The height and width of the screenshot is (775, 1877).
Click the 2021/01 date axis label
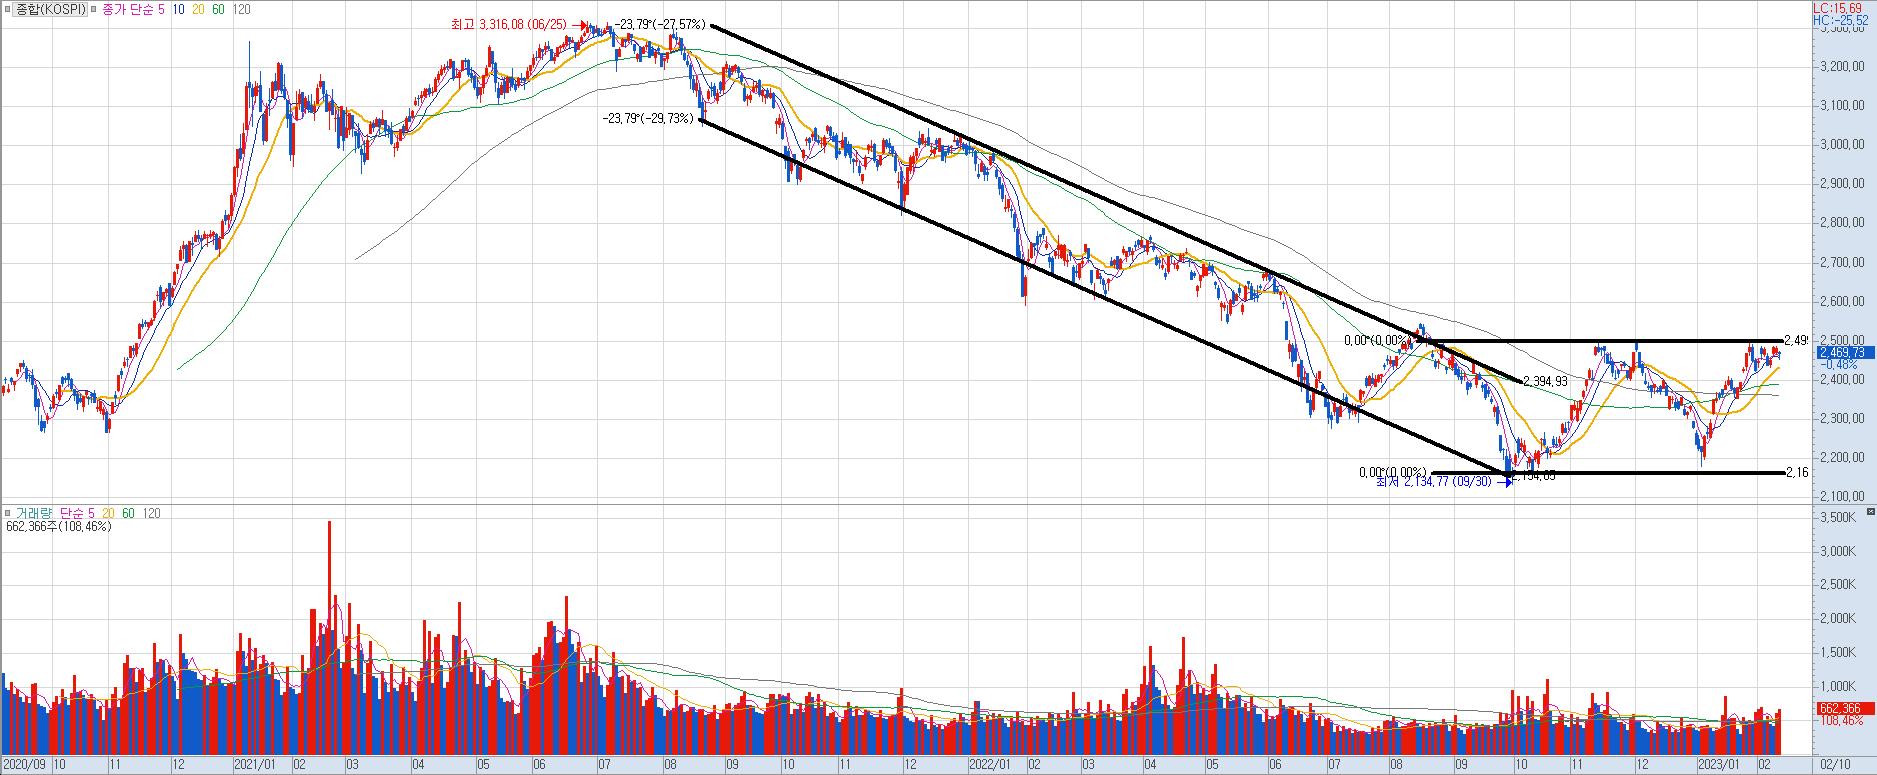click(x=254, y=764)
